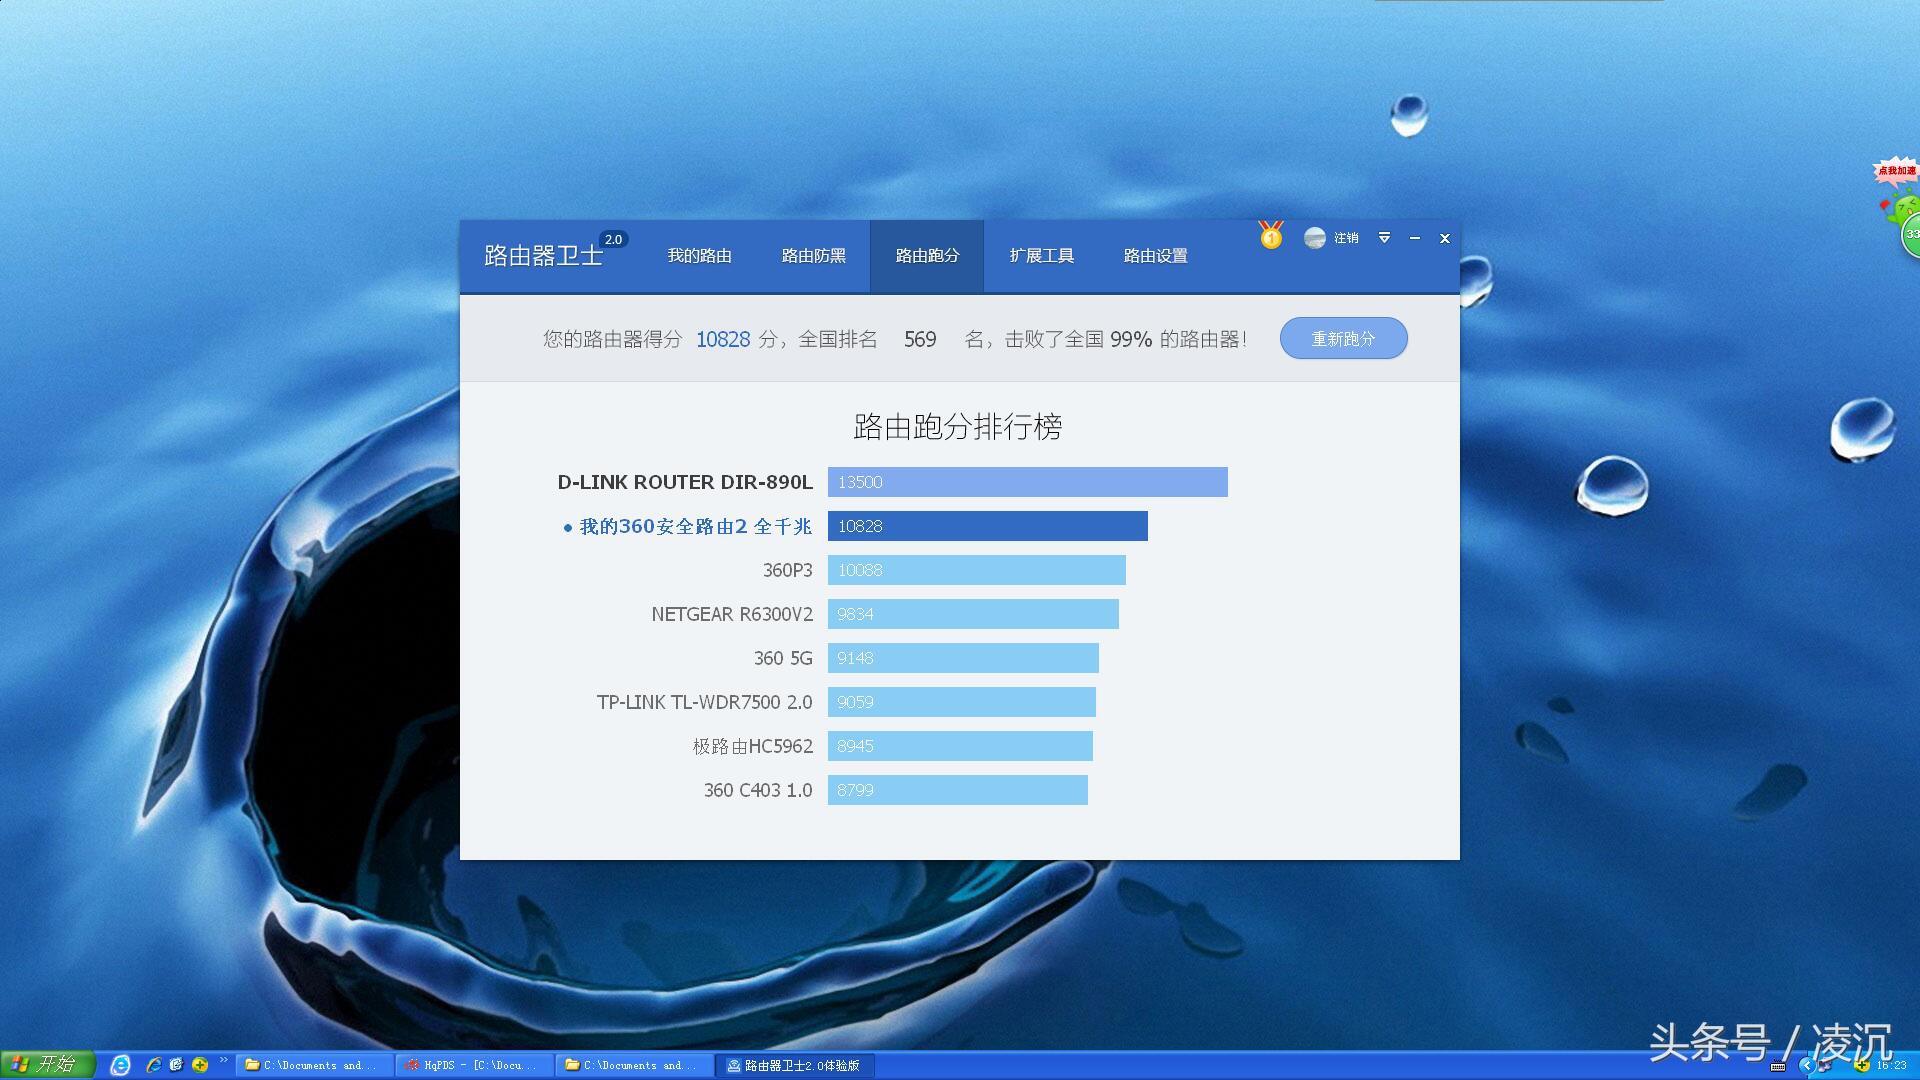The height and width of the screenshot is (1080, 1920).
Task: Switch to 我的路由 tab
Action: coord(699,256)
